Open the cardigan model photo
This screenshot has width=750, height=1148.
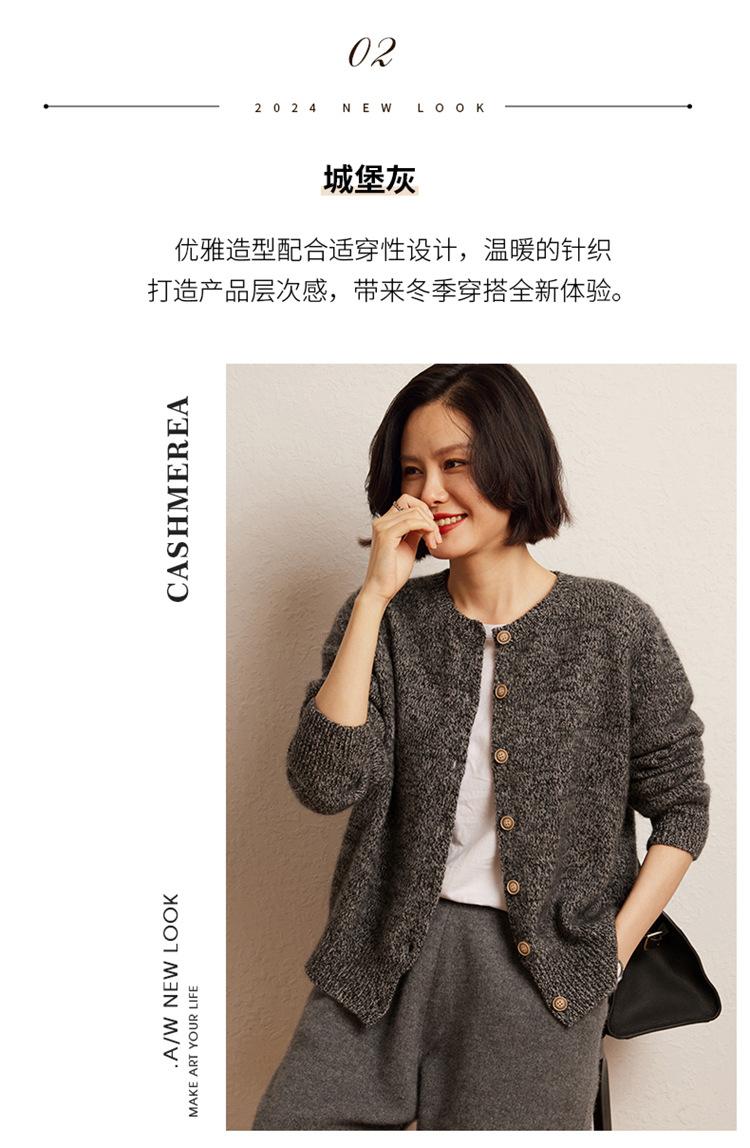(x=481, y=747)
